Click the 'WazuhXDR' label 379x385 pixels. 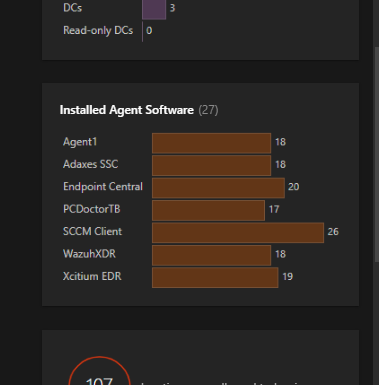pos(89,254)
